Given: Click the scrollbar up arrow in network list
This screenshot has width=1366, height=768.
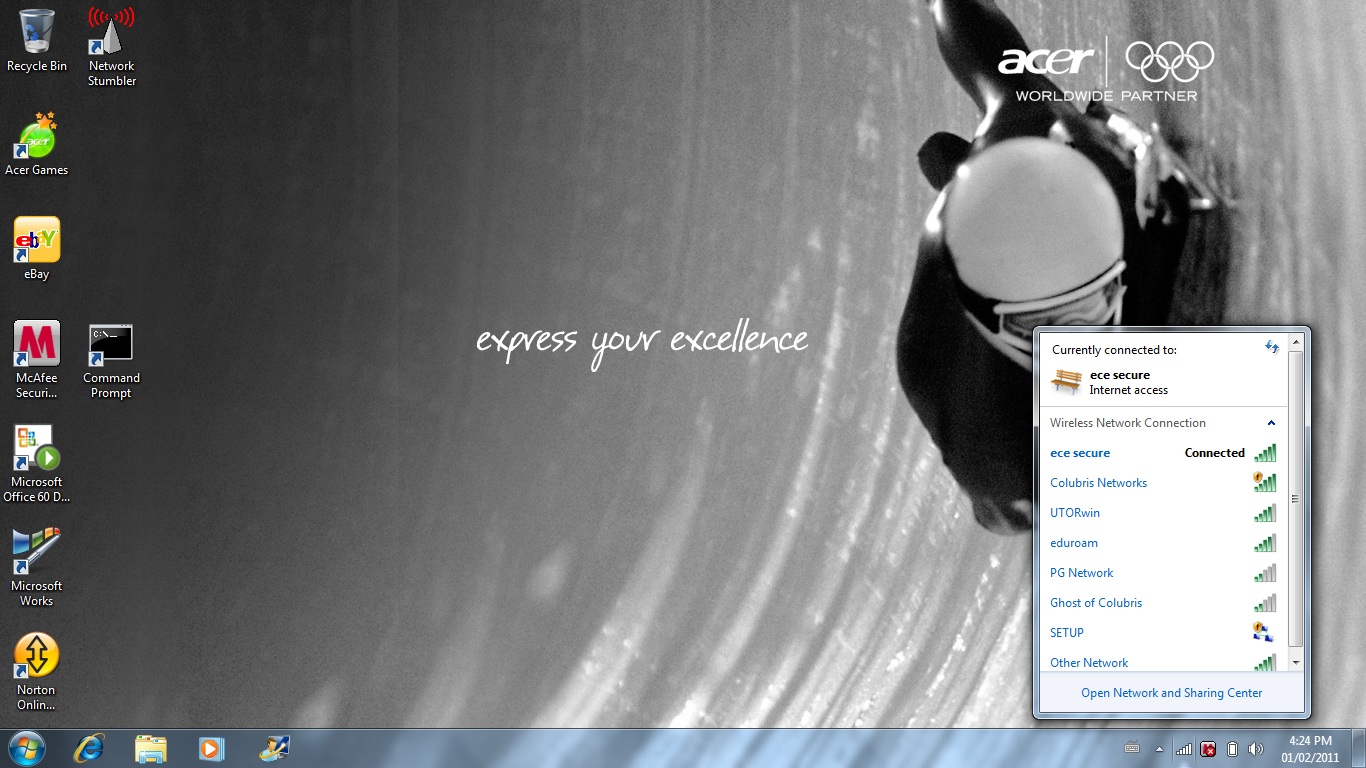Looking at the screenshot, I should (x=1296, y=342).
